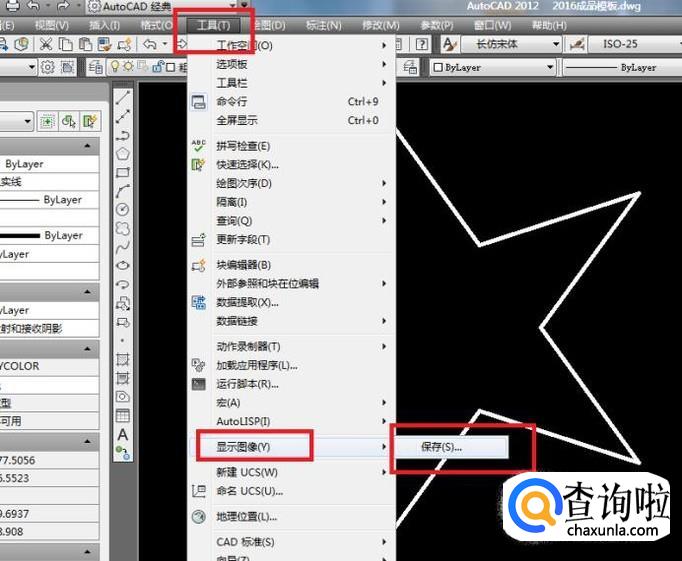
Task: Collapse section above 77.5056 value
Action: pos(87,441)
